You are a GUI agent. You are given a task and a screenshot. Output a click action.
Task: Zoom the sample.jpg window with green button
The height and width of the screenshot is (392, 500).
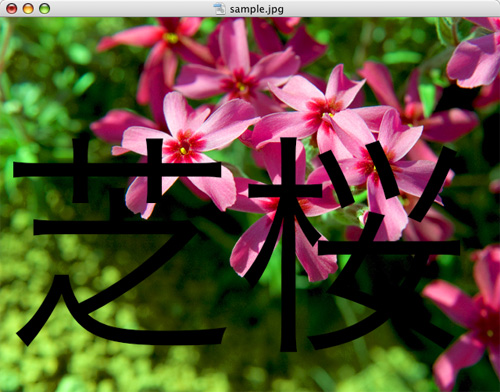pyautogui.click(x=45, y=9)
